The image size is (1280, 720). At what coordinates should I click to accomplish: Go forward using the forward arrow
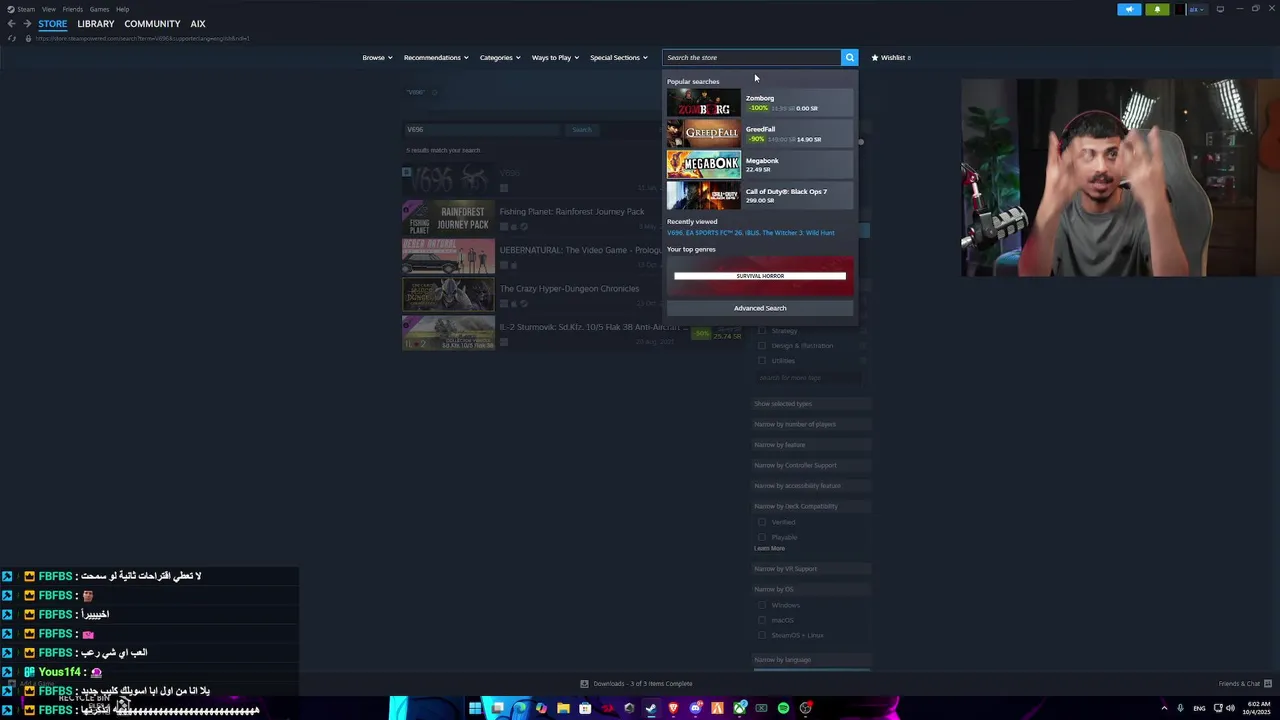(x=26, y=24)
